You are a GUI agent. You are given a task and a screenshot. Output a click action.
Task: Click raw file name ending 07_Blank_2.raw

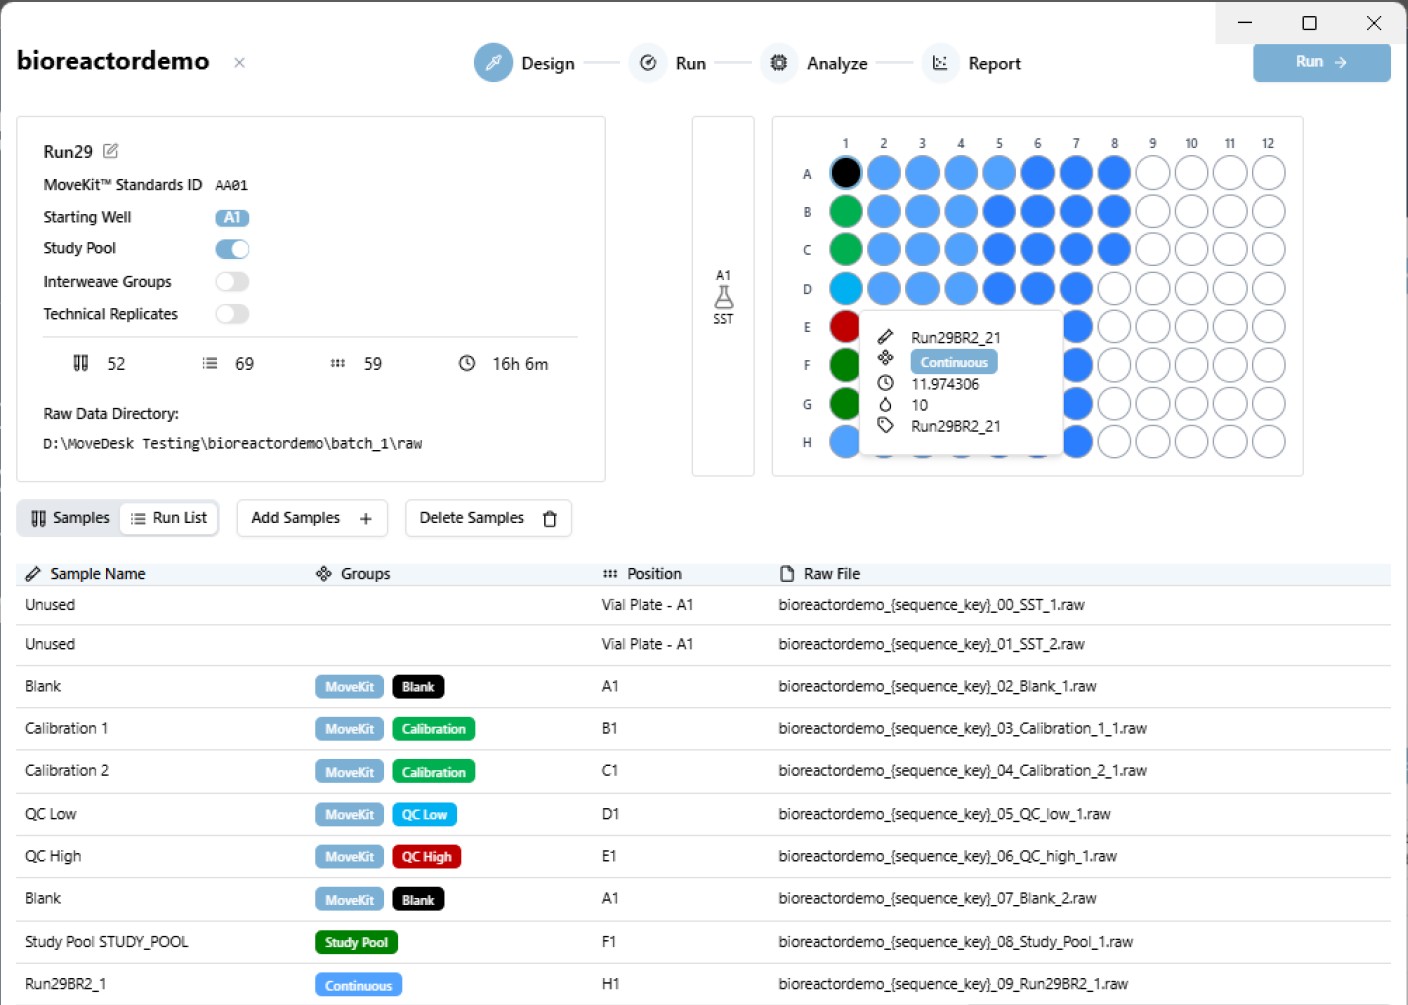937,898
